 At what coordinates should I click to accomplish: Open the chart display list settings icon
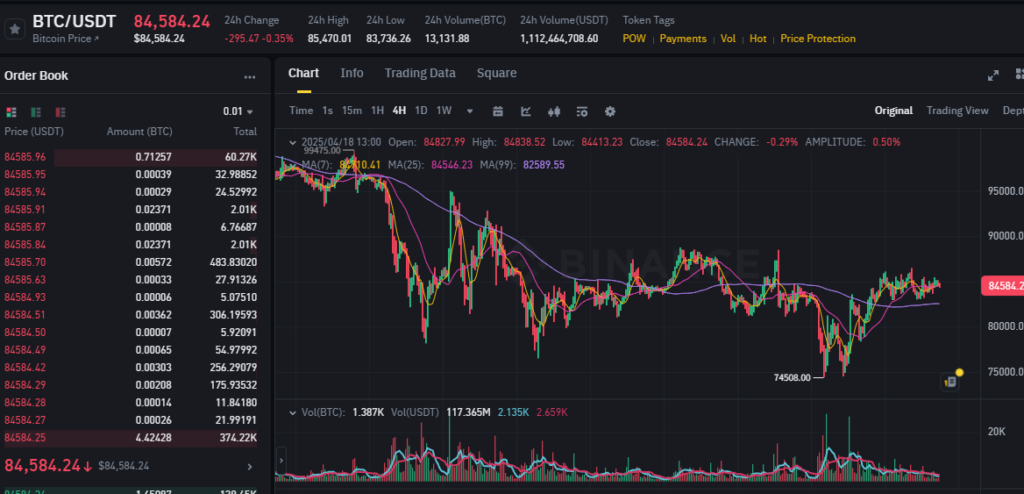tap(582, 111)
